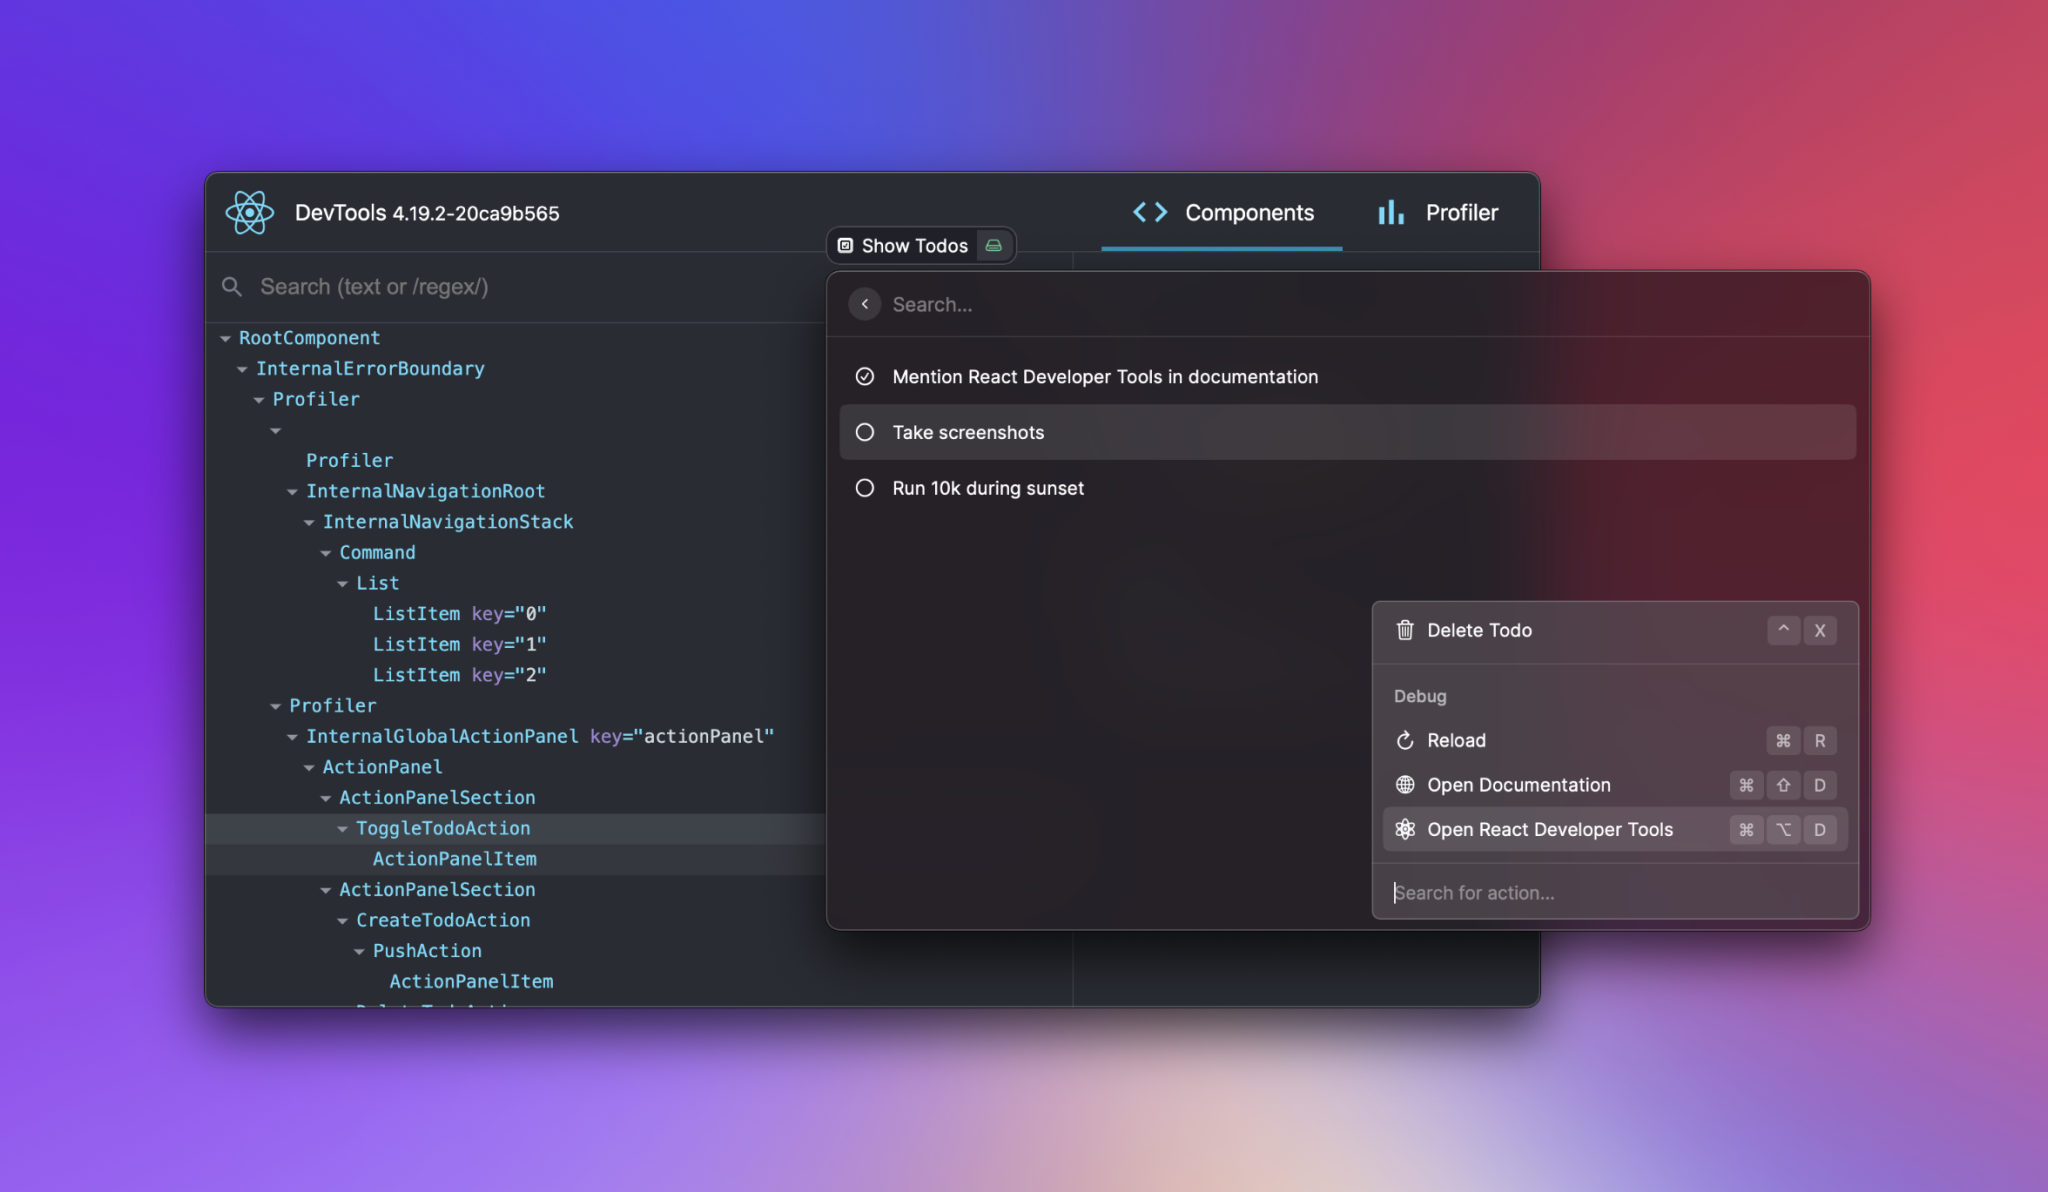Choose Reload from the Debug actions
Viewport: 2048px width, 1192px height.
(1615, 741)
